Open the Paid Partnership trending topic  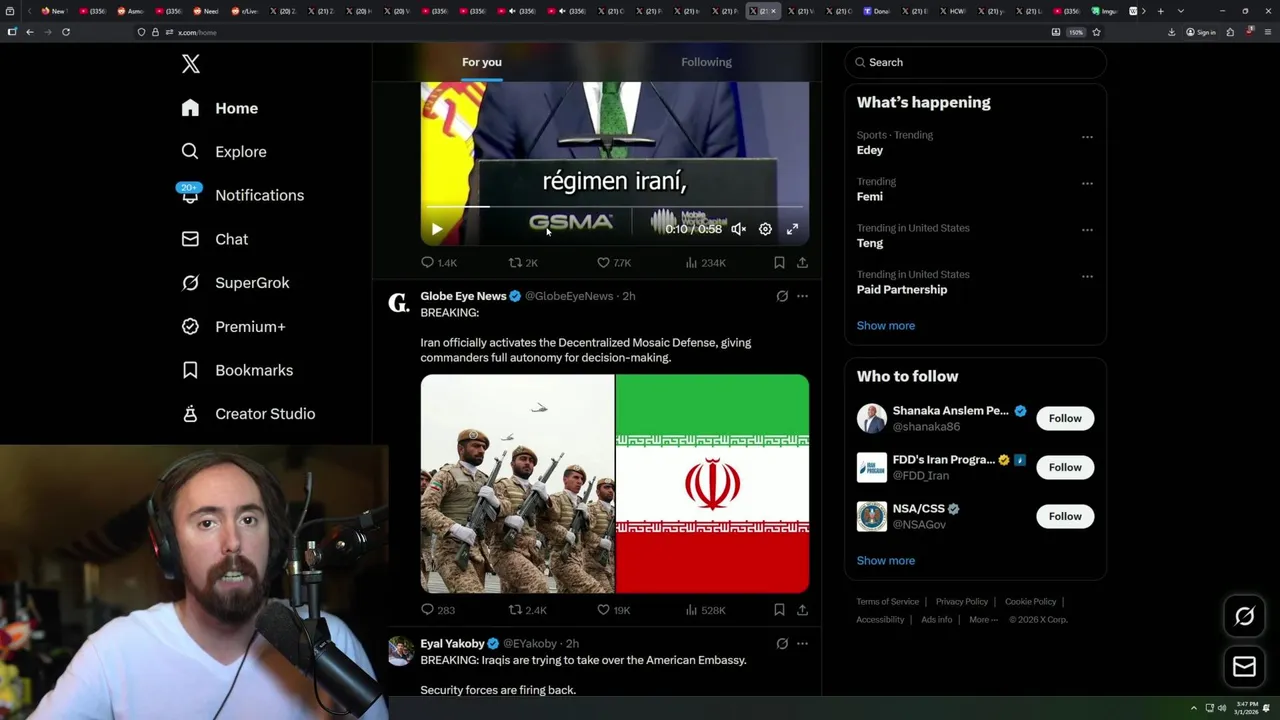click(x=902, y=290)
